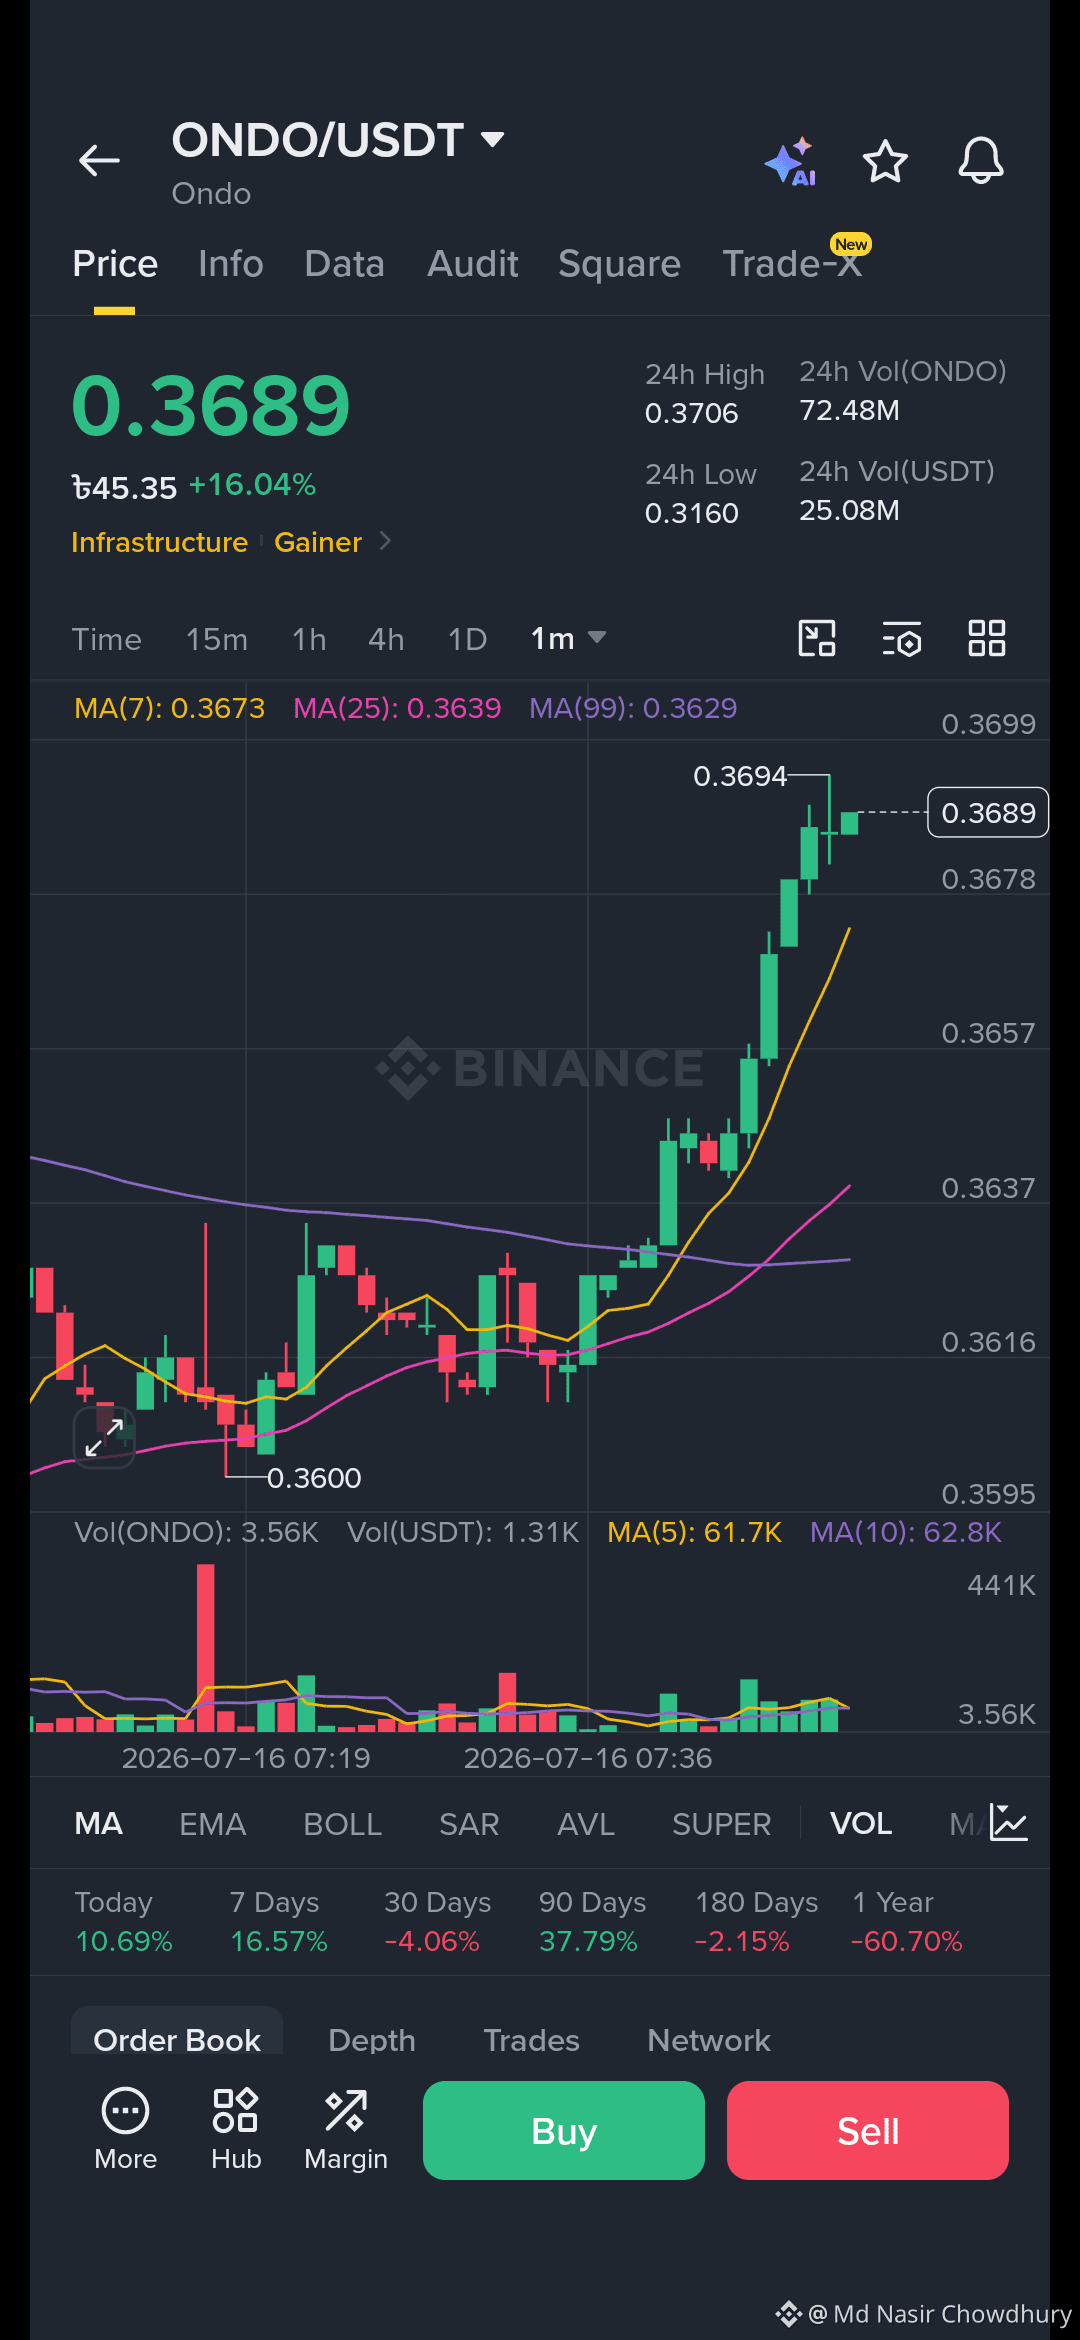Switch to the Audit tab
The height and width of the screenshot is (2340, 1080).
pyautogui.click(x=473, y=264)
